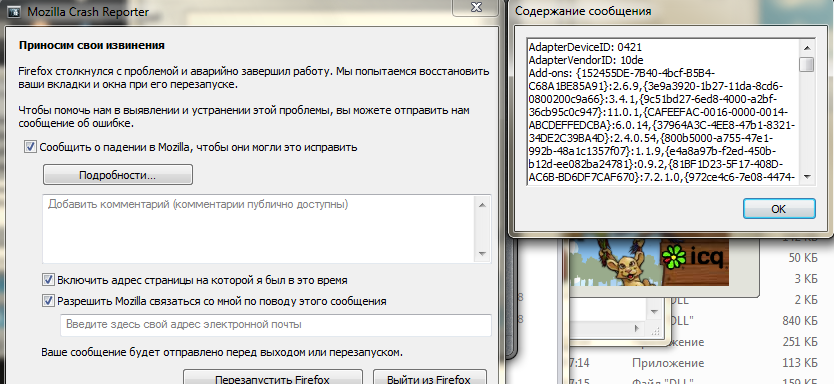Click the email address input field
This screenshot has height=384, width=834.
click(x=276, y=324)
